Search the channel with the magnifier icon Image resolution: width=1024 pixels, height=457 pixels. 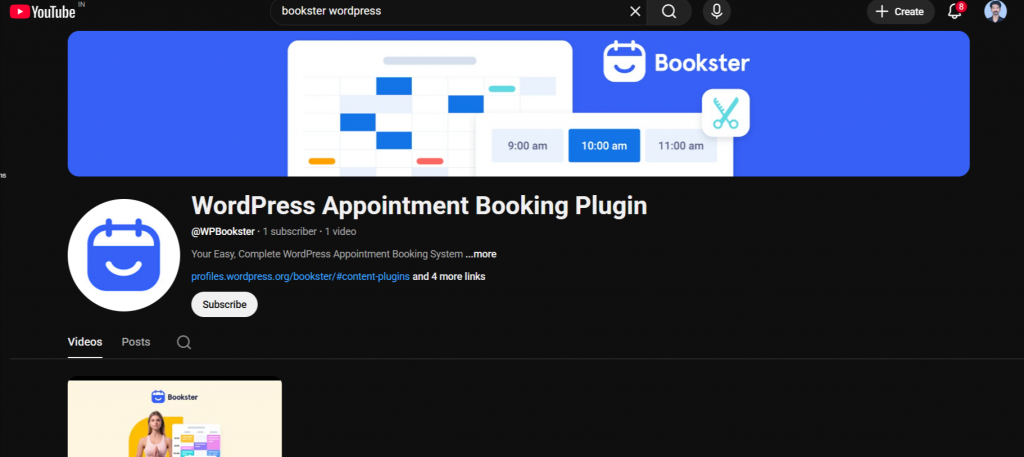click(x=184, y=342)
